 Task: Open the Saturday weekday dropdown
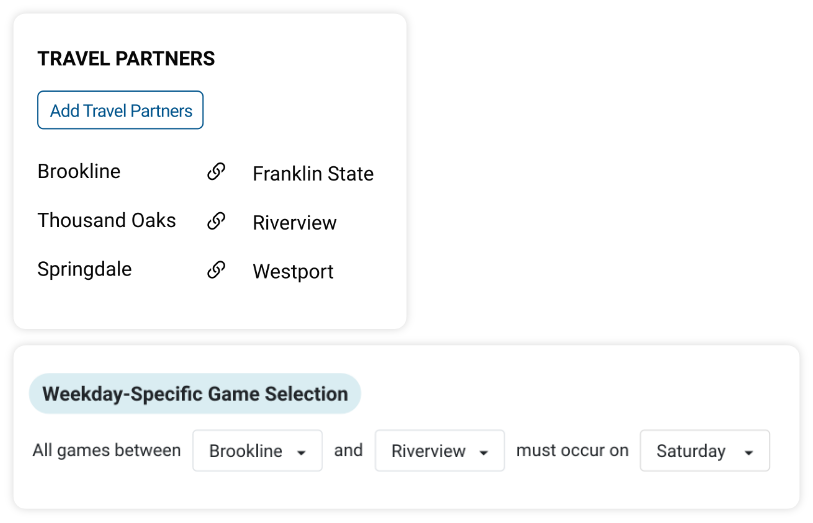[x=705, y=450]
